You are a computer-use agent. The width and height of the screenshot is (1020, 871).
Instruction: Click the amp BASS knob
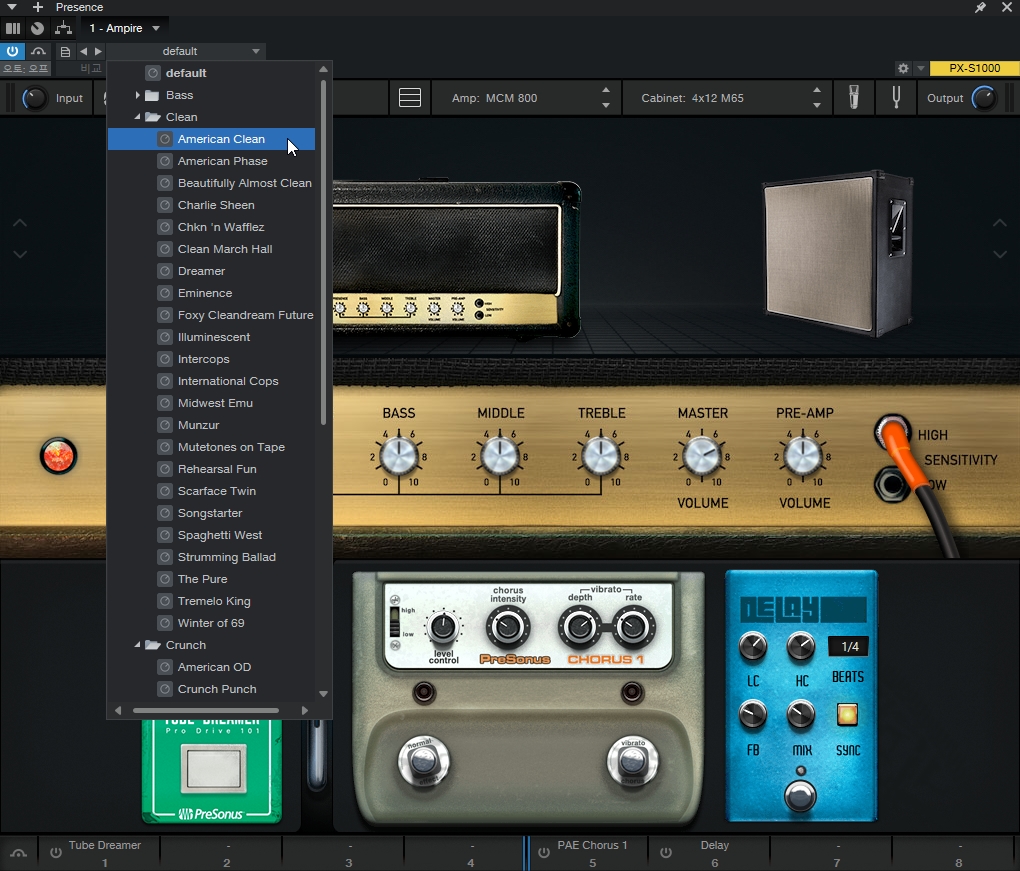click(x=398, y=455)
